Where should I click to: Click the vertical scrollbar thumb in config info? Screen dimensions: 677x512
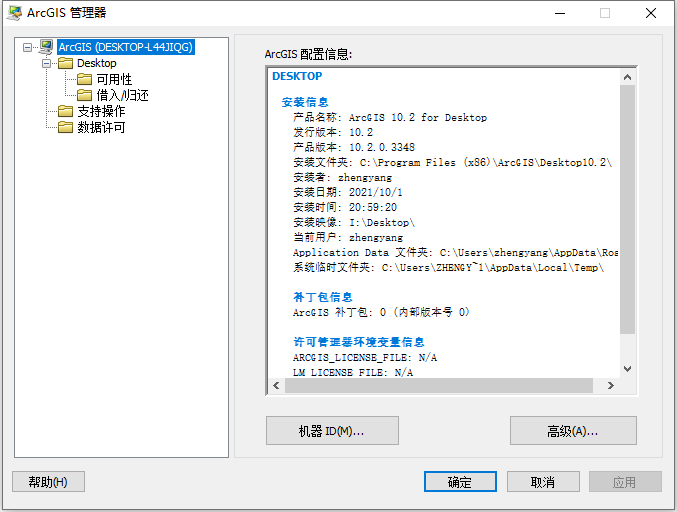coord(627,209)
